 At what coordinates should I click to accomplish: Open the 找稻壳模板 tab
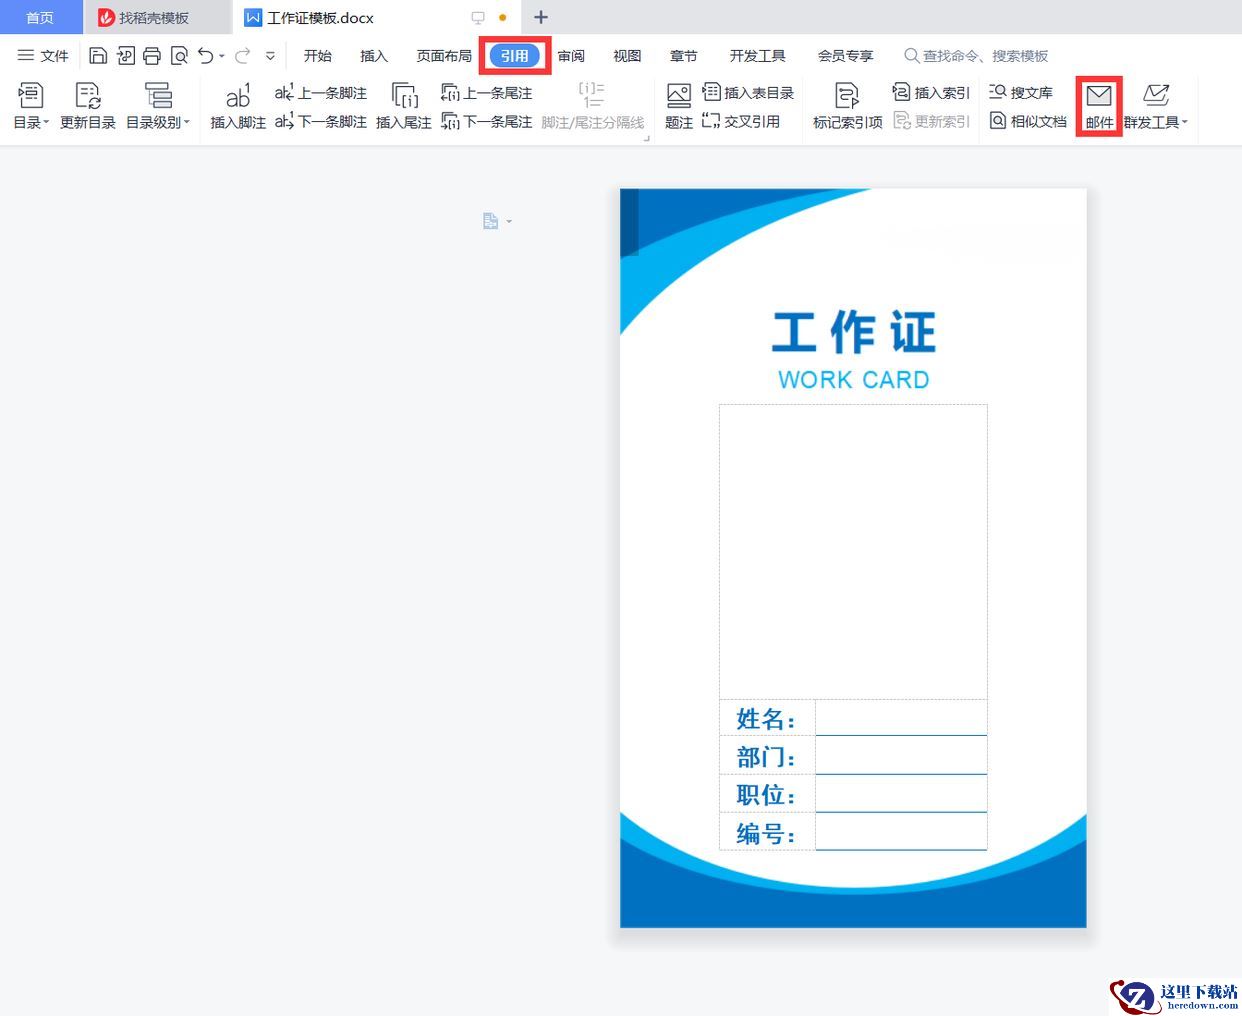(157, 18)
